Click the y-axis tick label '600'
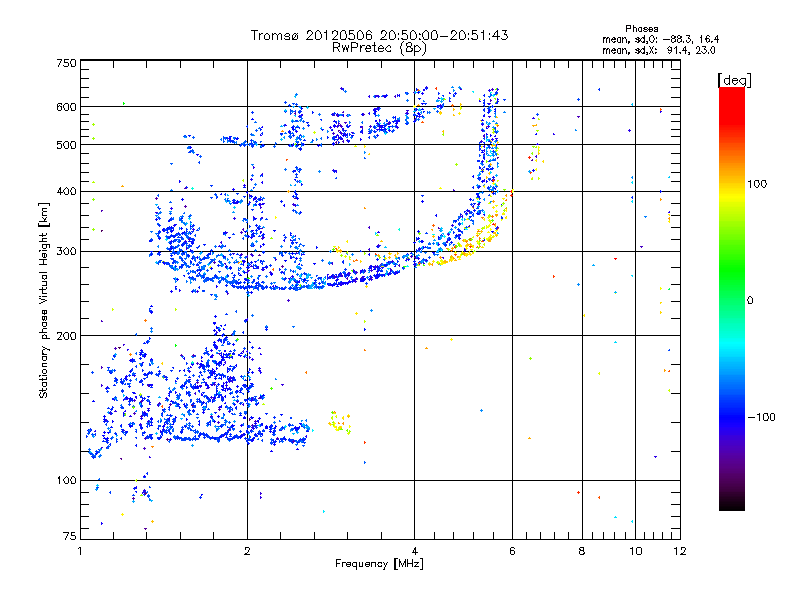800x600 pixels. coord(66,107)
